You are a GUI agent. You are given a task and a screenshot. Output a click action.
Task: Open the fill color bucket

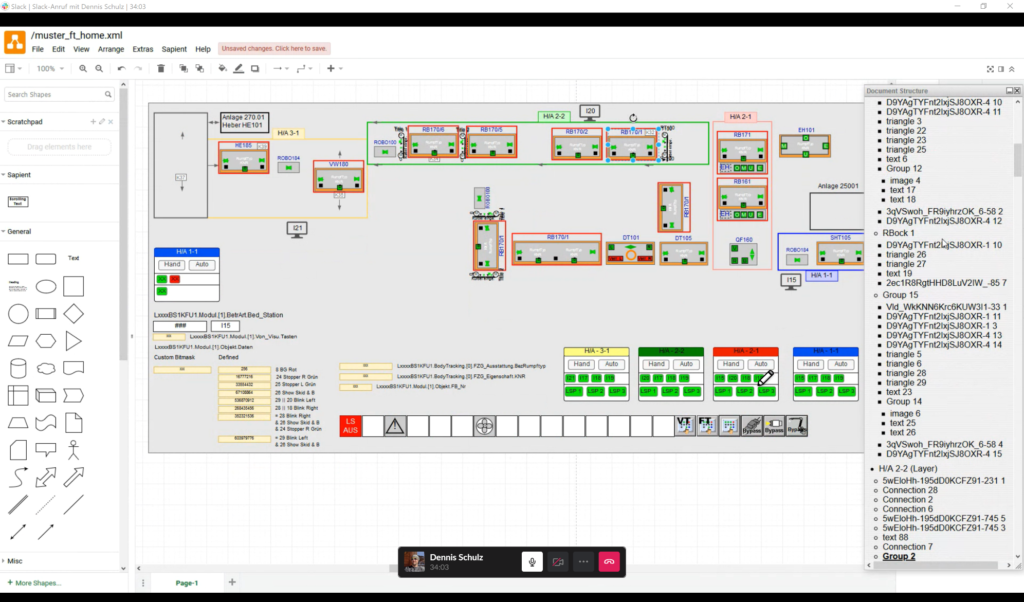pos(223,69)
